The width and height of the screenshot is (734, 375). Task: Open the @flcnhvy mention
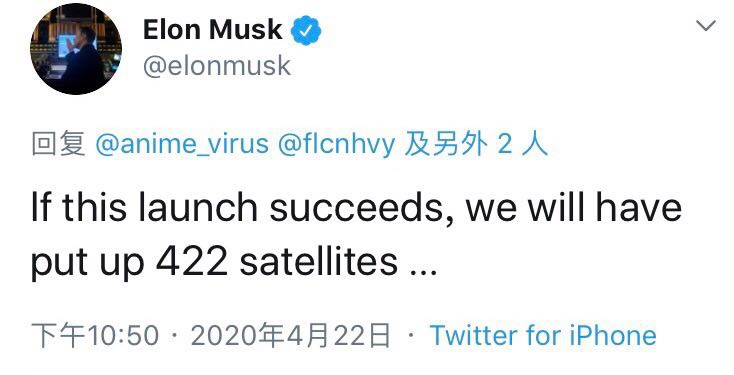point(337,144)
